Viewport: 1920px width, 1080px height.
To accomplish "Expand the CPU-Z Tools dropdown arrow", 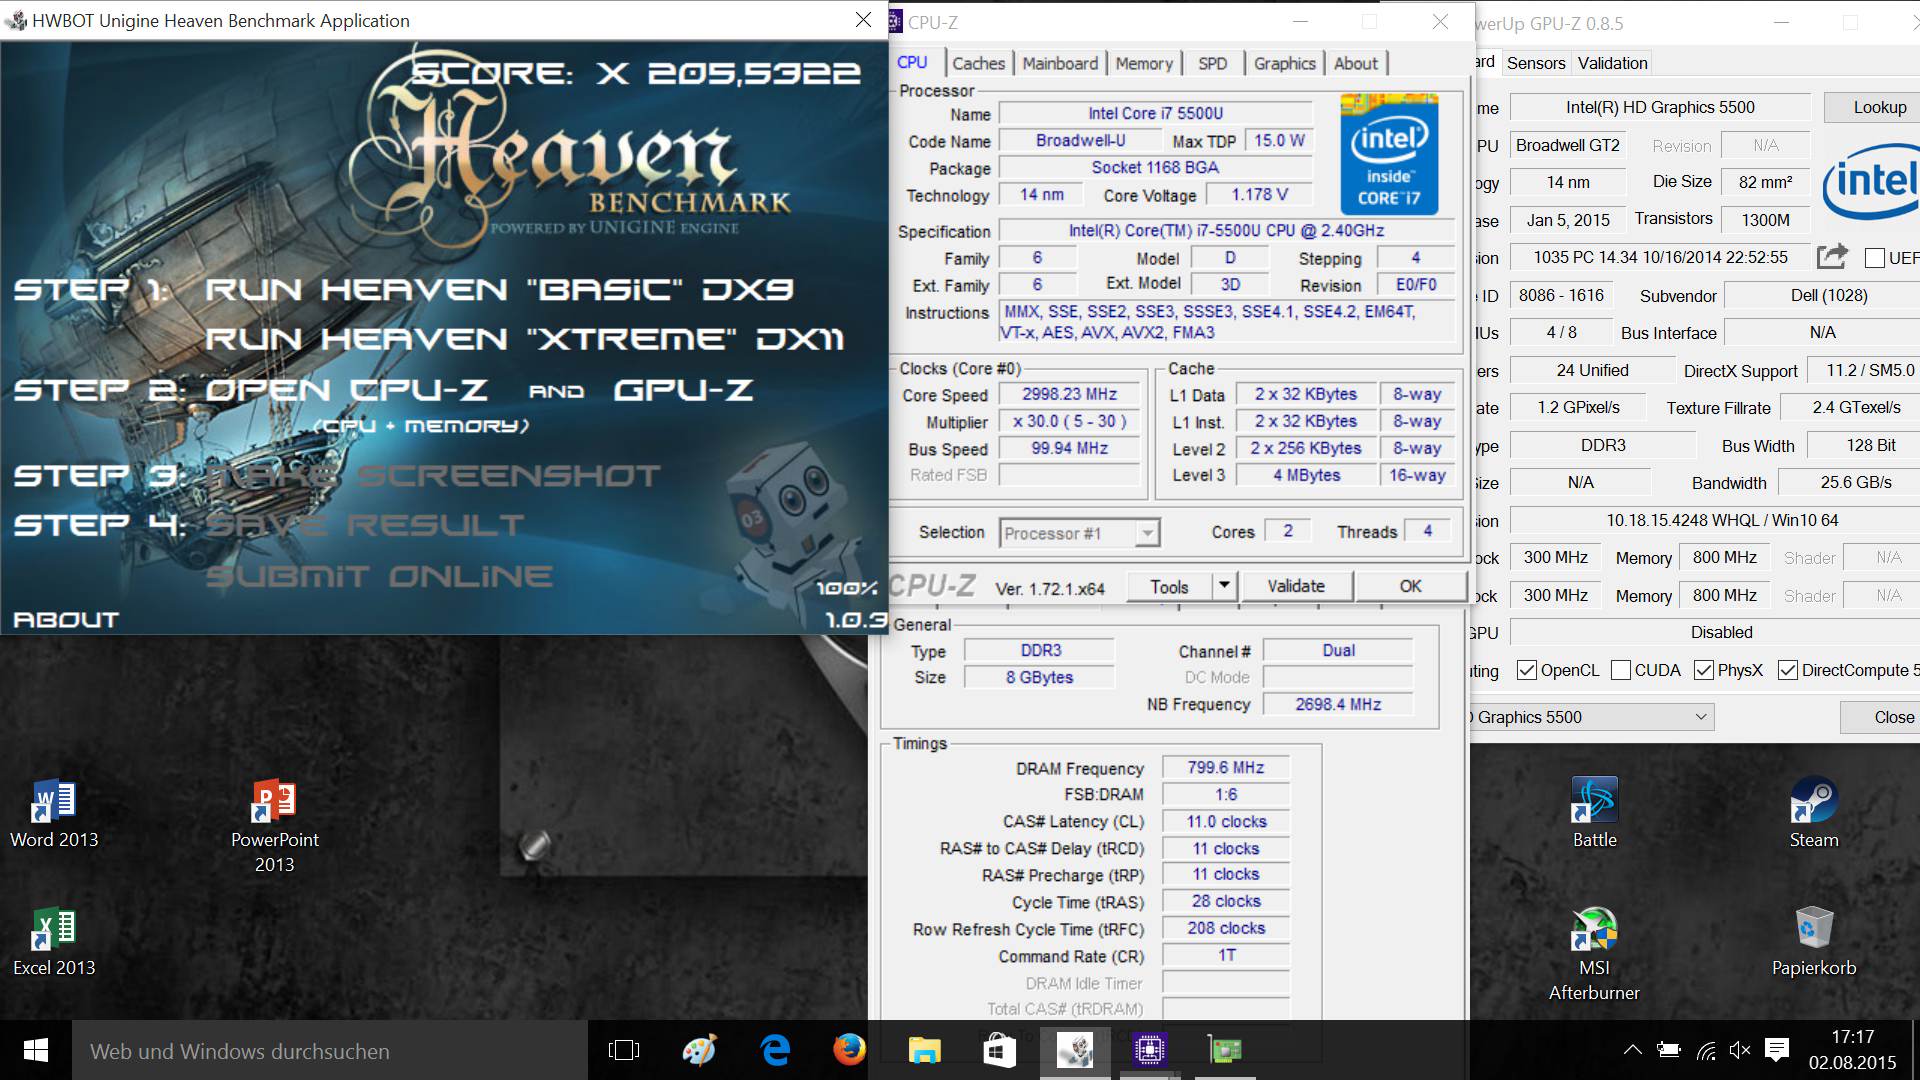I will [x=1224, y=586].
